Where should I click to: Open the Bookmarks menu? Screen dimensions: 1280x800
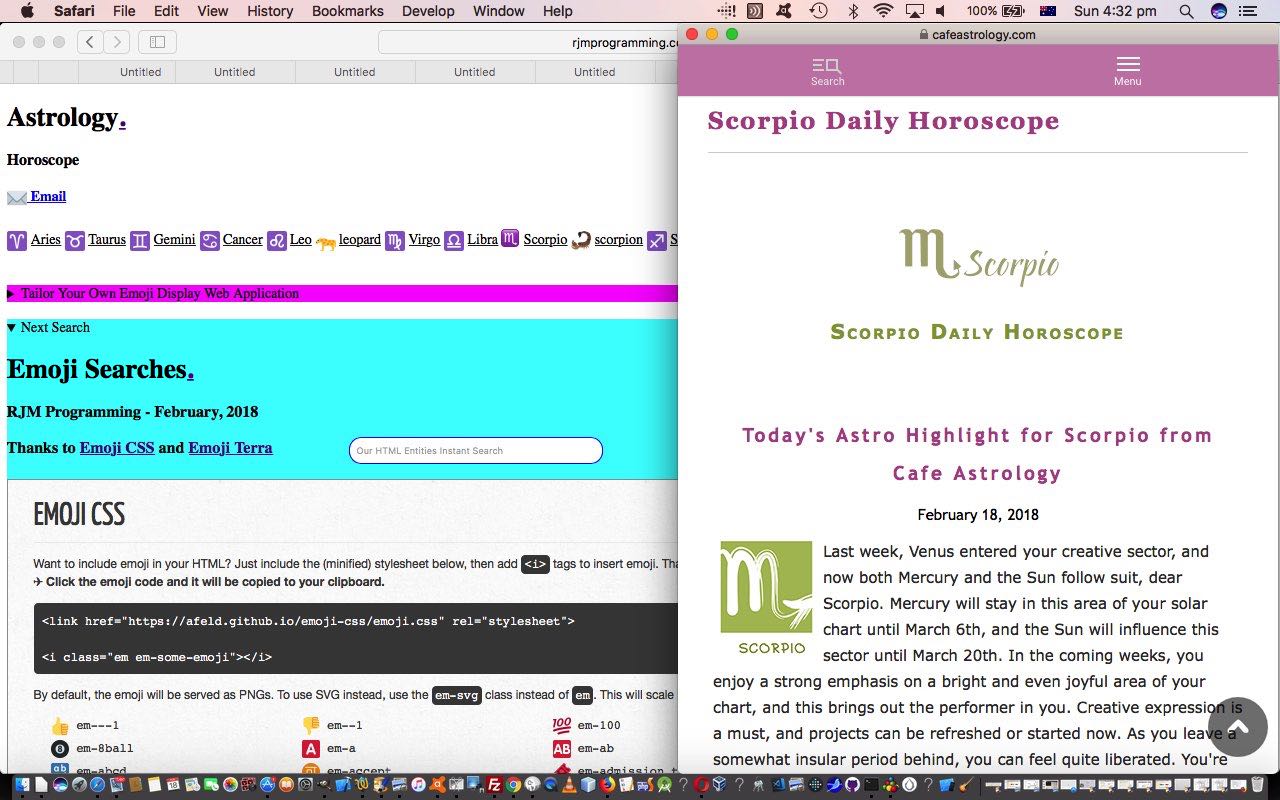[x=347, y=11]
